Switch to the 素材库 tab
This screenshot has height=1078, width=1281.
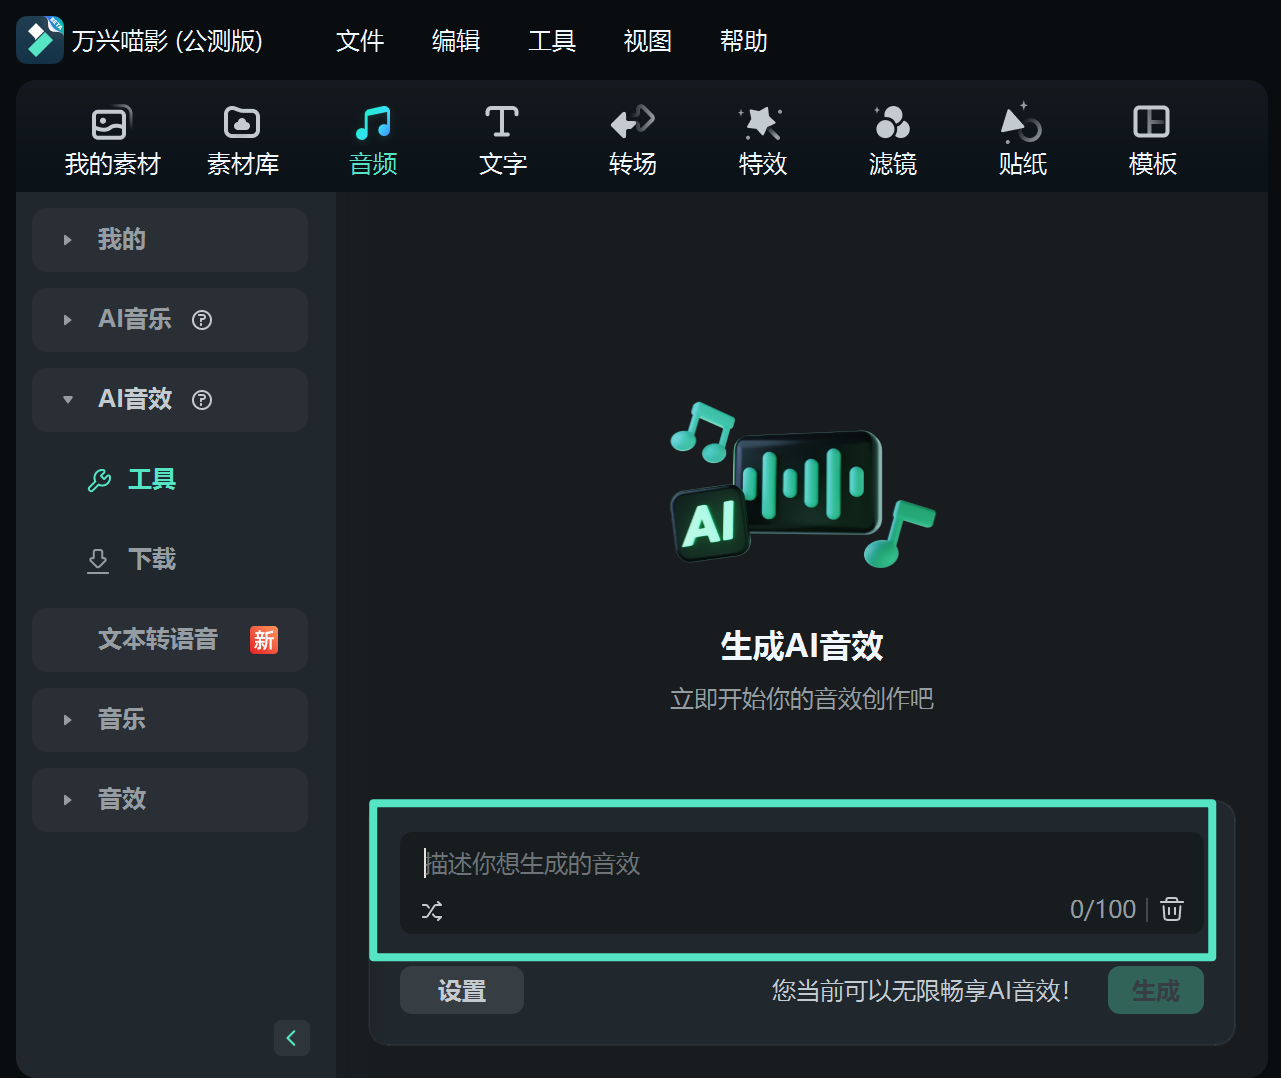242,138
